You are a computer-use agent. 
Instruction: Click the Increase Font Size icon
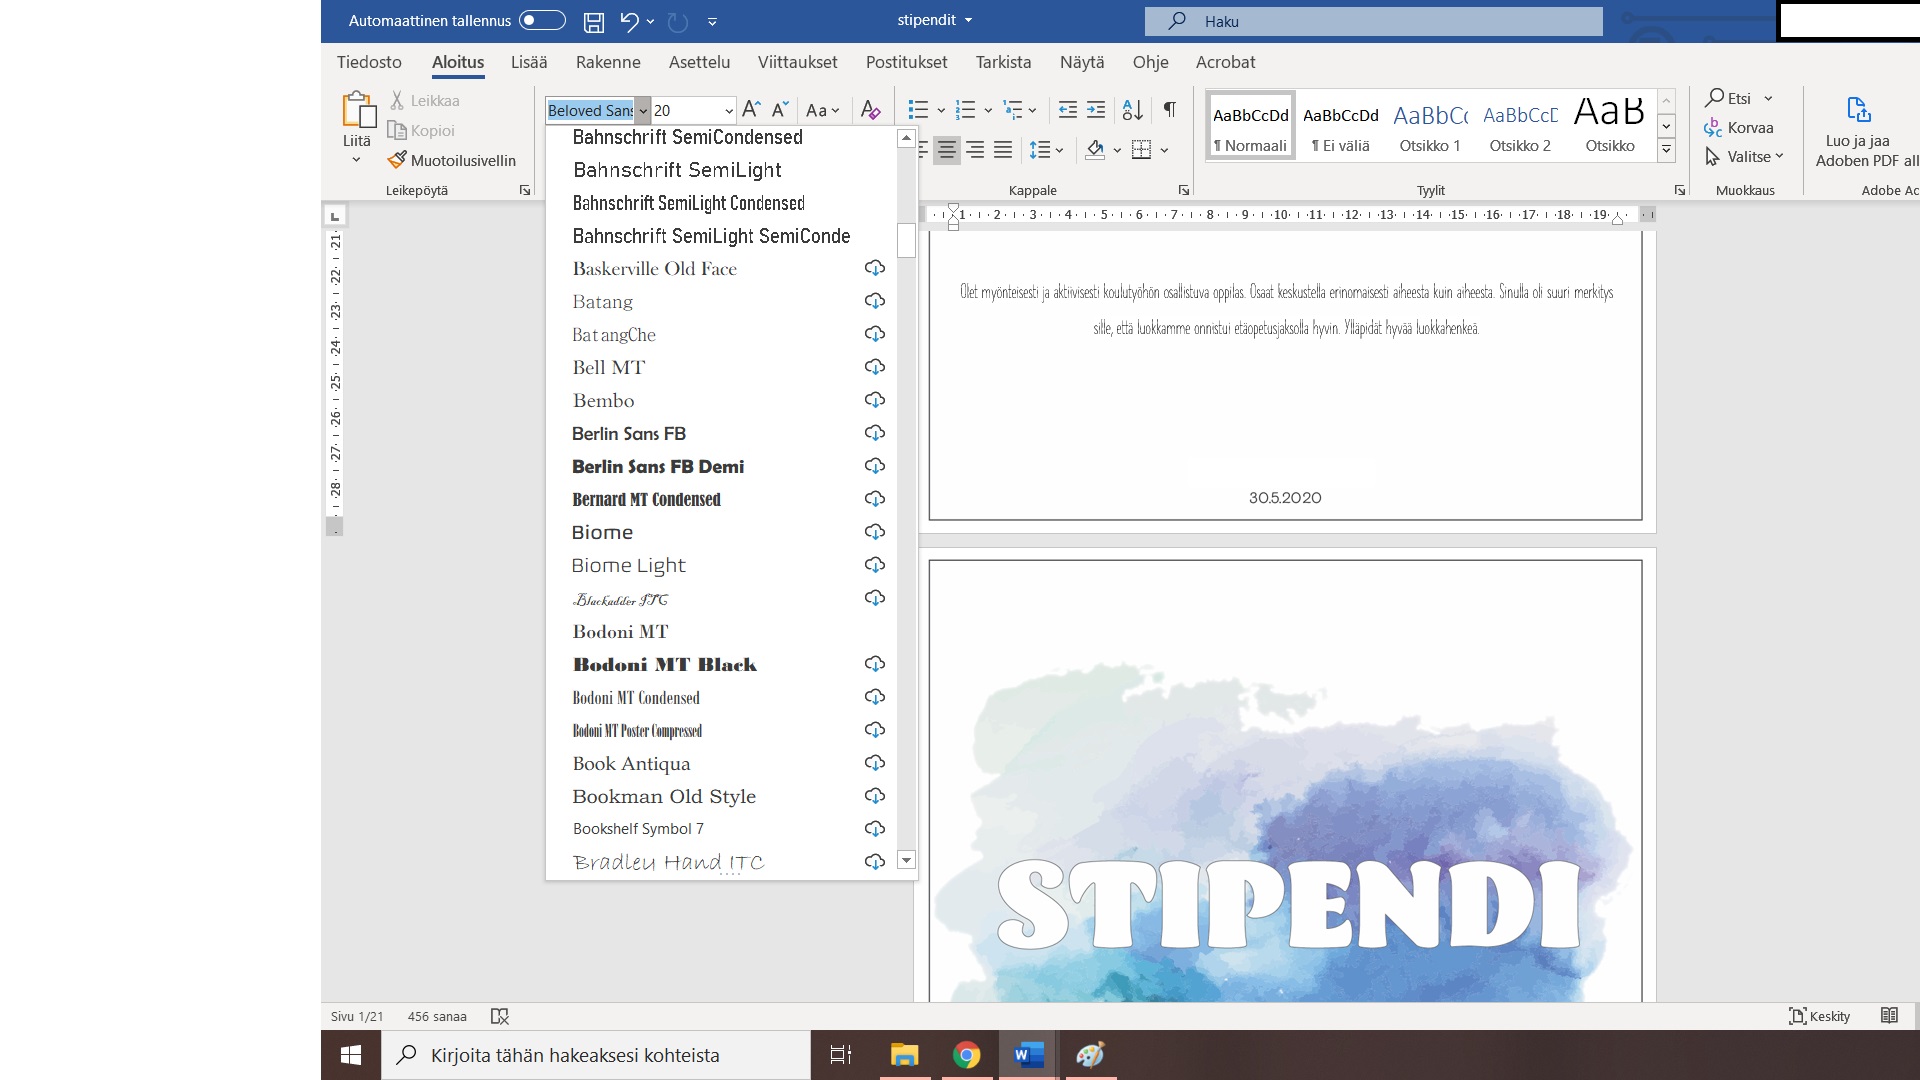(752, 110)
